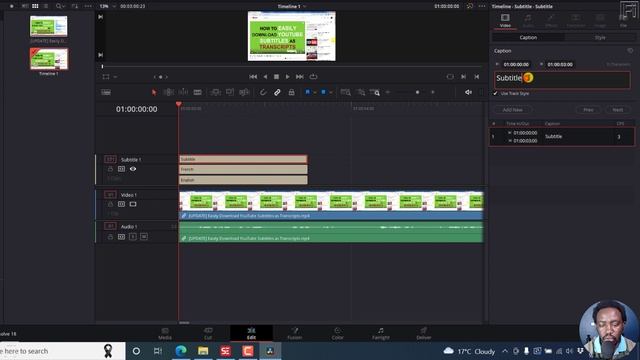Click the zoom in plus button
Image resolution: width=640 pixels, height=360 pixels.
click(x=433, y=92)
